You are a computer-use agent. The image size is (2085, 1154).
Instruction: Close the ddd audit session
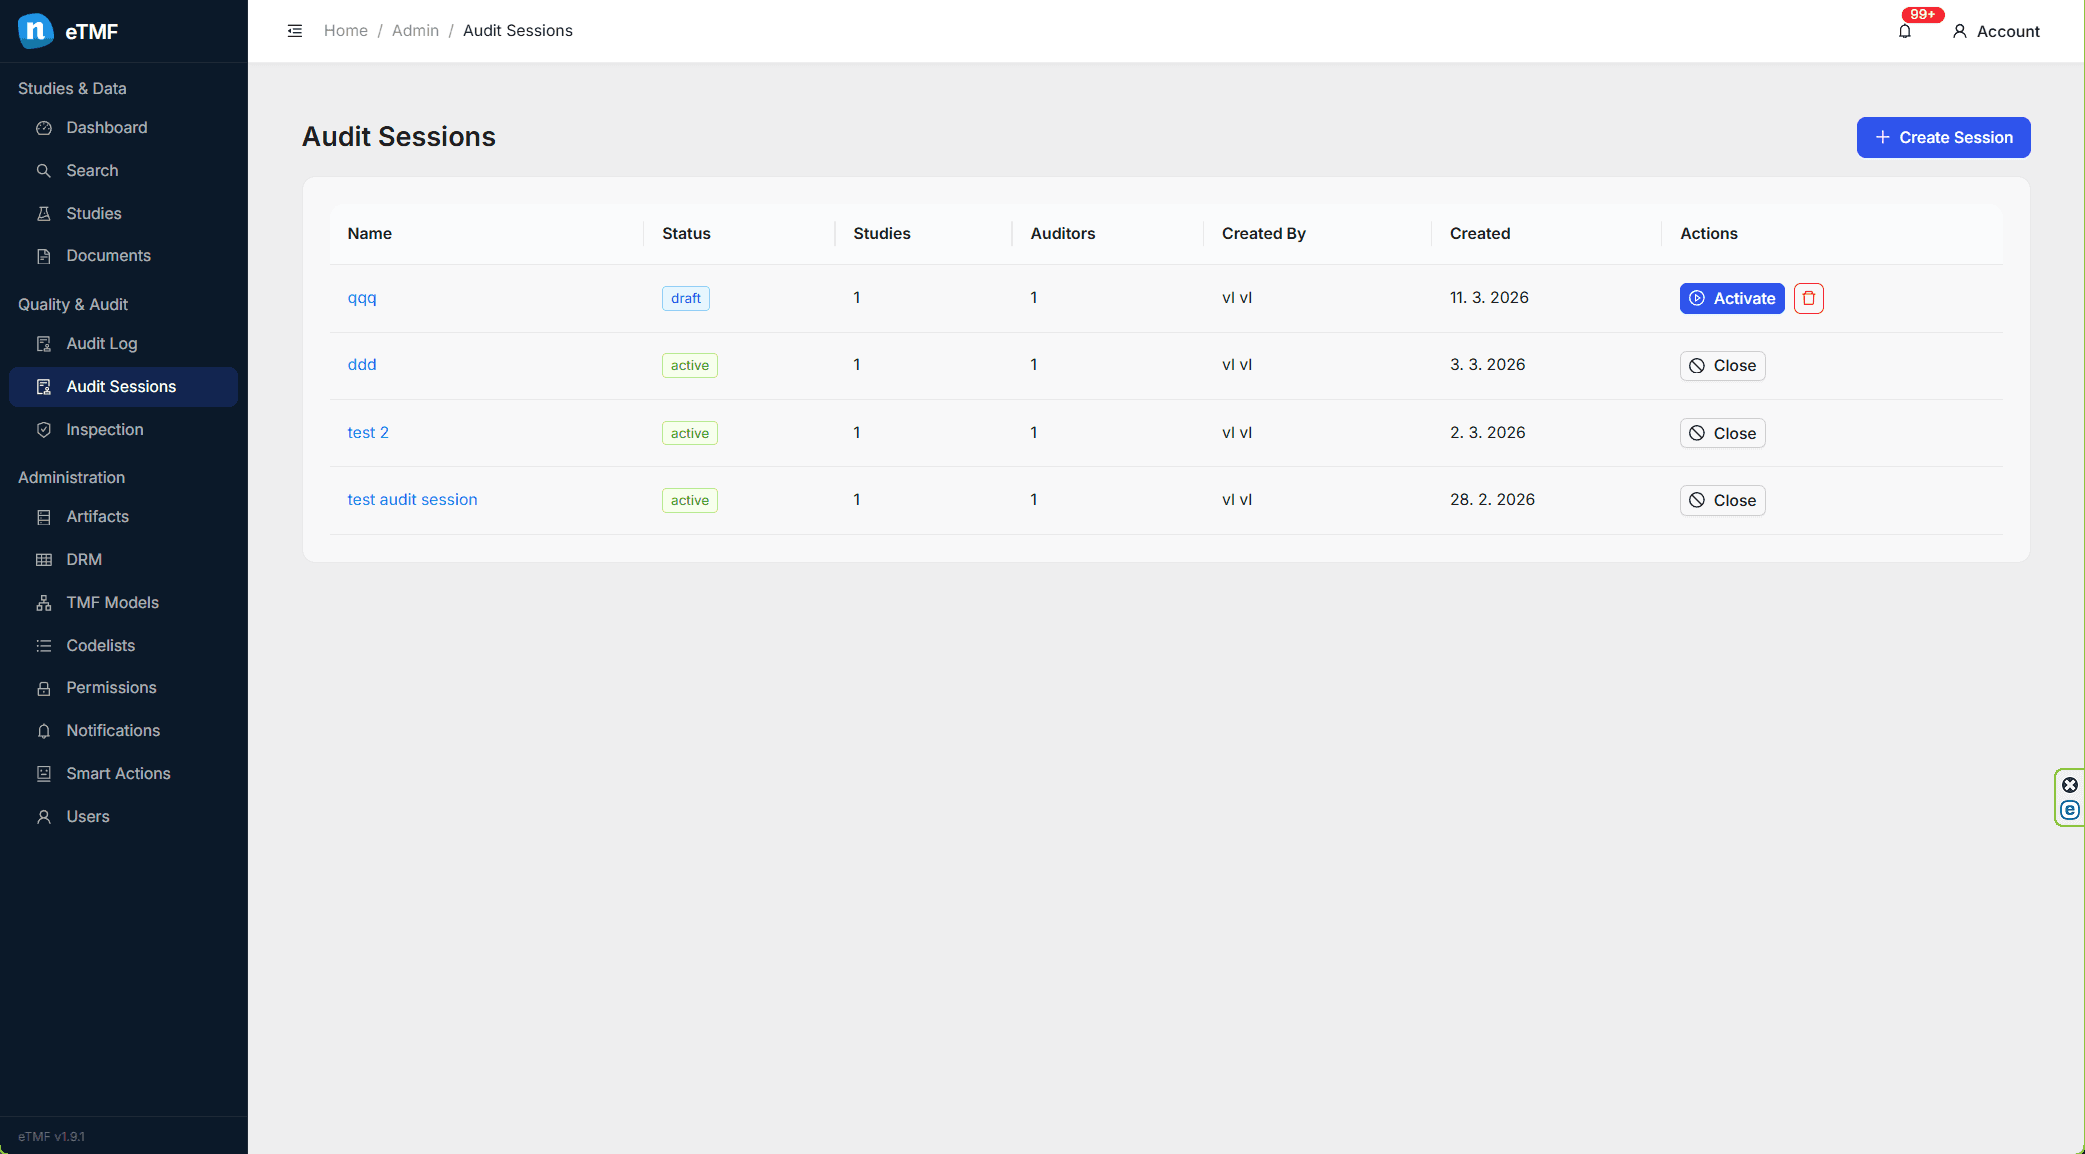click(x=1722, y=366)
